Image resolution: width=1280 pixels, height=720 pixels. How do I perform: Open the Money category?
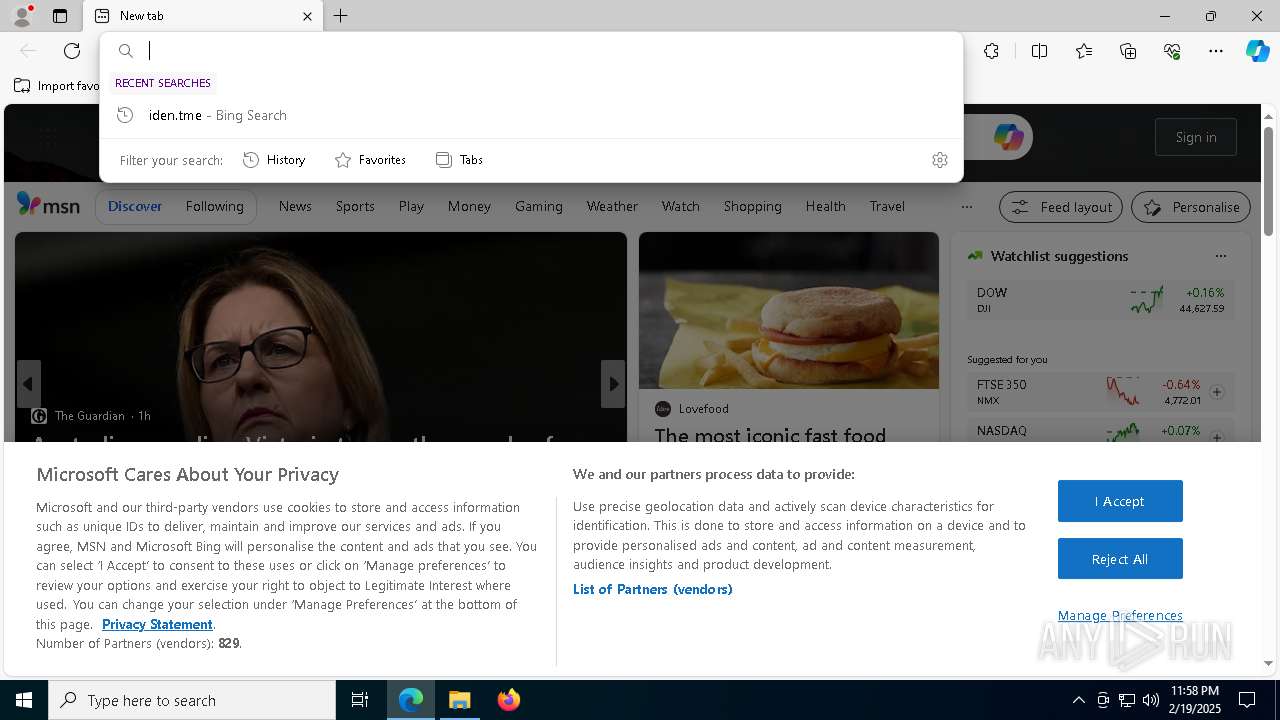click(x=469, y=206)
